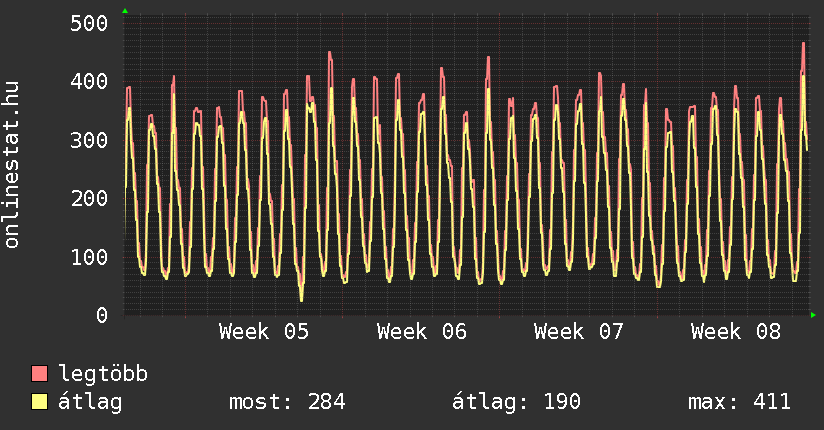Click the red legtöbb legend swatch

(40, 374)
